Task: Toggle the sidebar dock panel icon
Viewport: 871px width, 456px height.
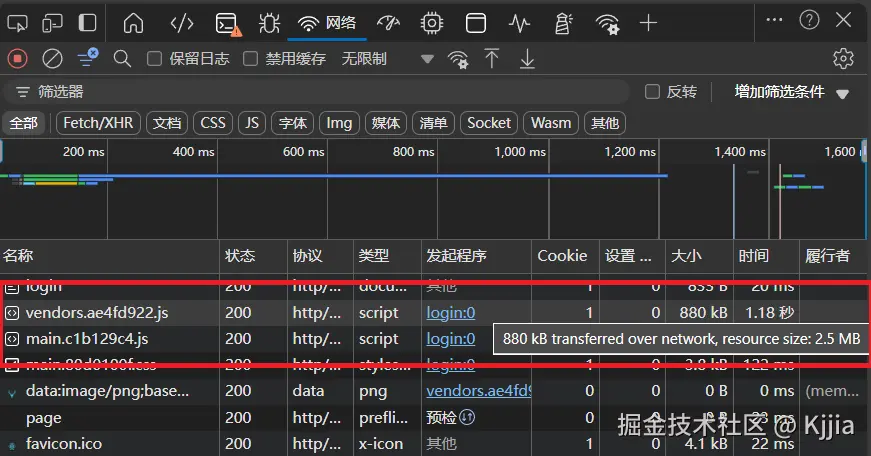Action: click(87, 23)
